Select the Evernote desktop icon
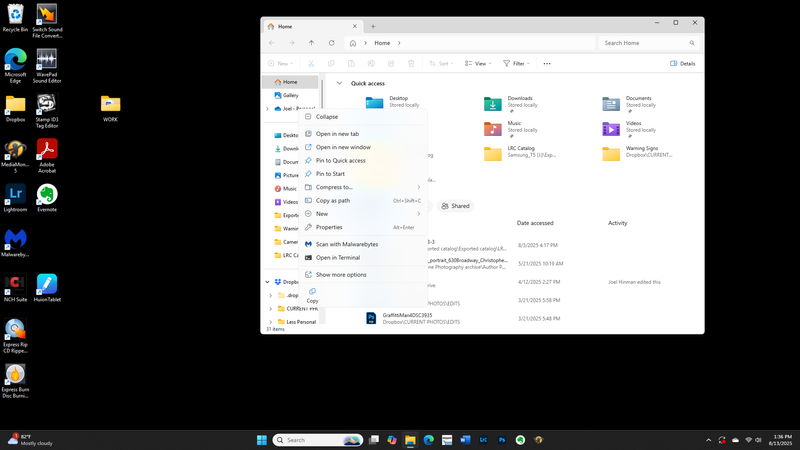Screen dimensions: 800x450 coord(47,194)
